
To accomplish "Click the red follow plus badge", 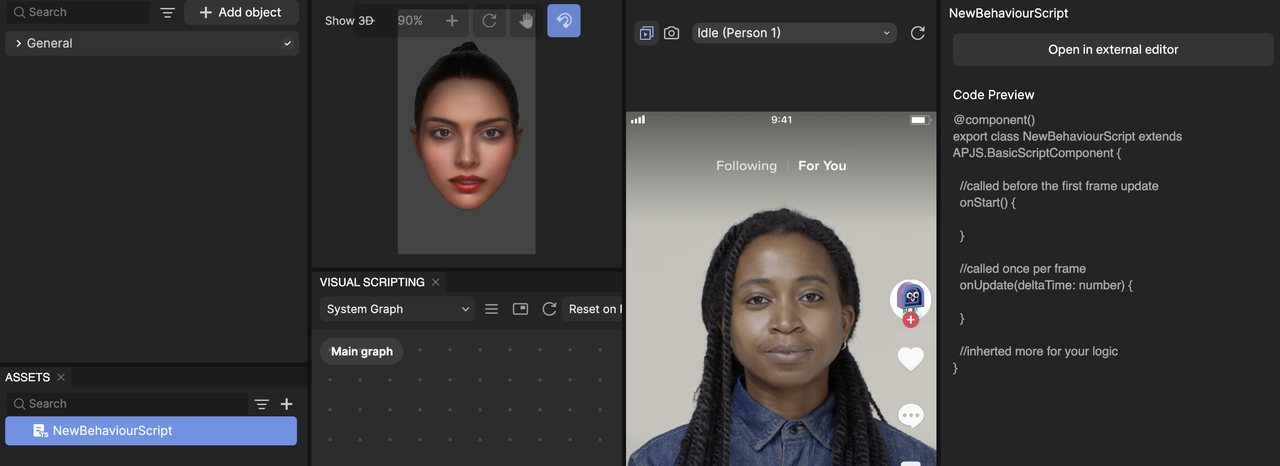I will click(x=910, y=320).
